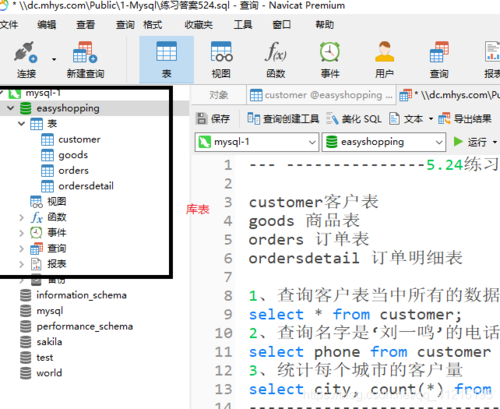500x409 pixels.
Task: Click editor line 9 select statement
Action: pyautogui.click(x=355, y=314)
